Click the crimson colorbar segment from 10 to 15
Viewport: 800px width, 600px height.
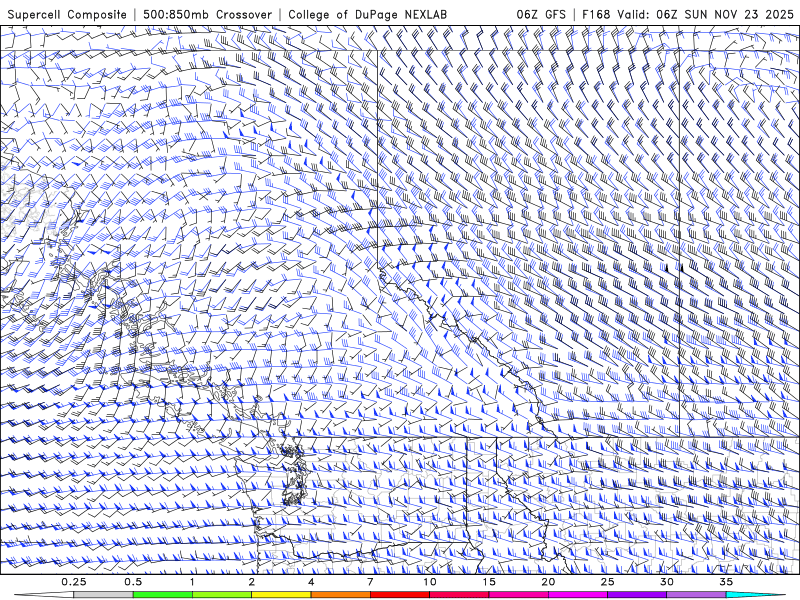[x=459, y=595]
